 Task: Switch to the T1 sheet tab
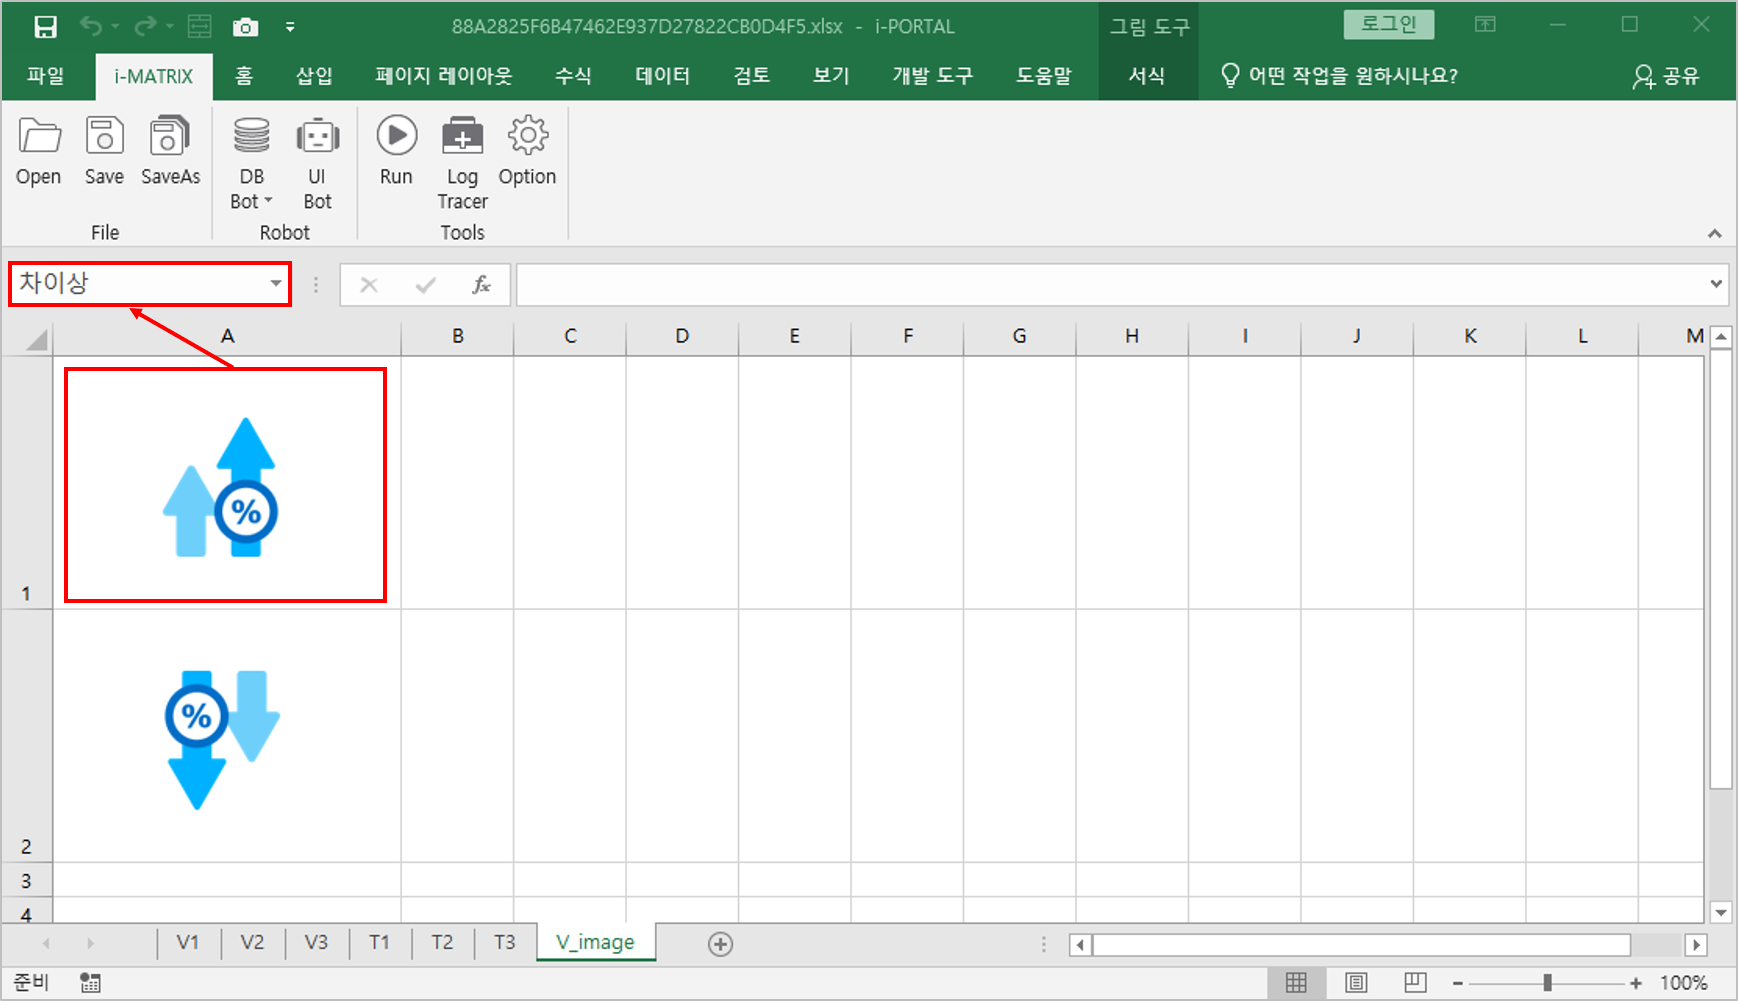pos(379,942)
